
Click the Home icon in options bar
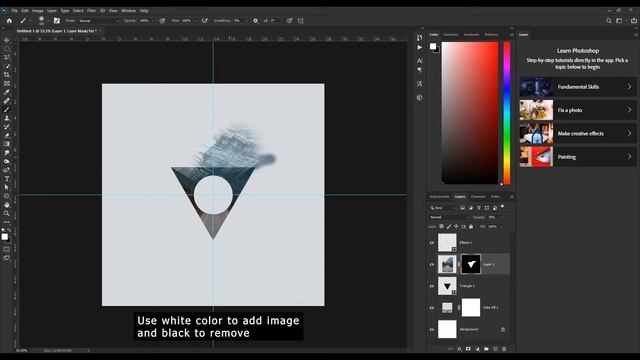(x=9, y=20)
